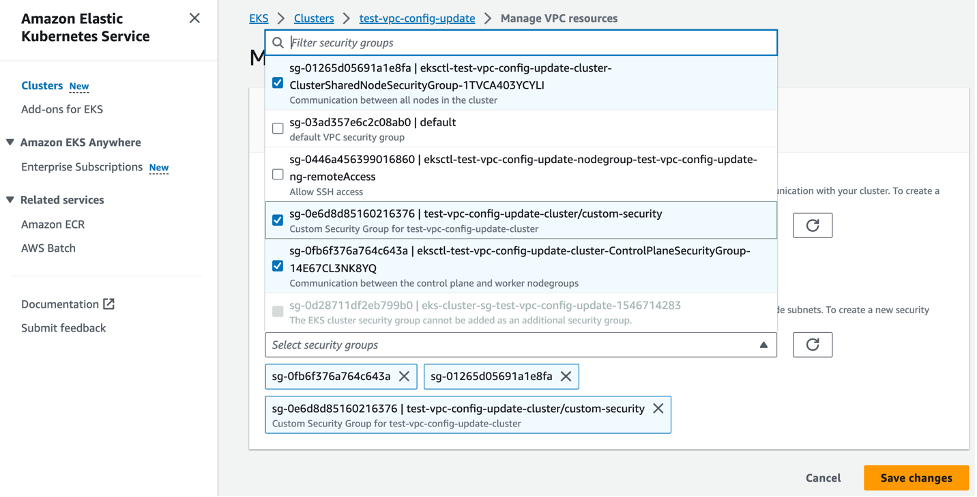Remove custom-security group tag with X
977x497 pixels.
(658, 409)
